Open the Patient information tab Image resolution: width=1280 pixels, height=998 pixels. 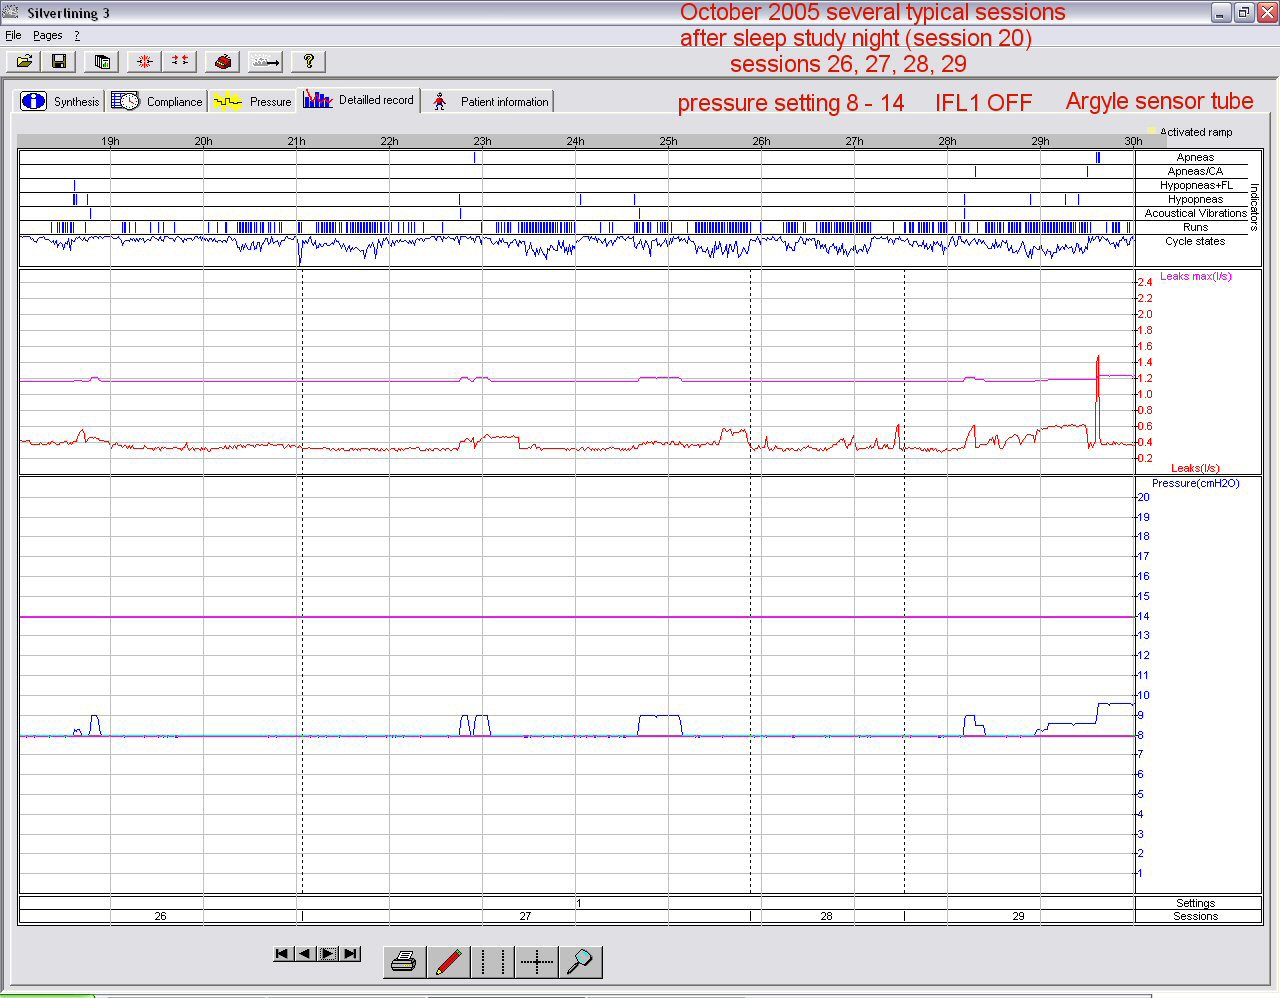490,101
